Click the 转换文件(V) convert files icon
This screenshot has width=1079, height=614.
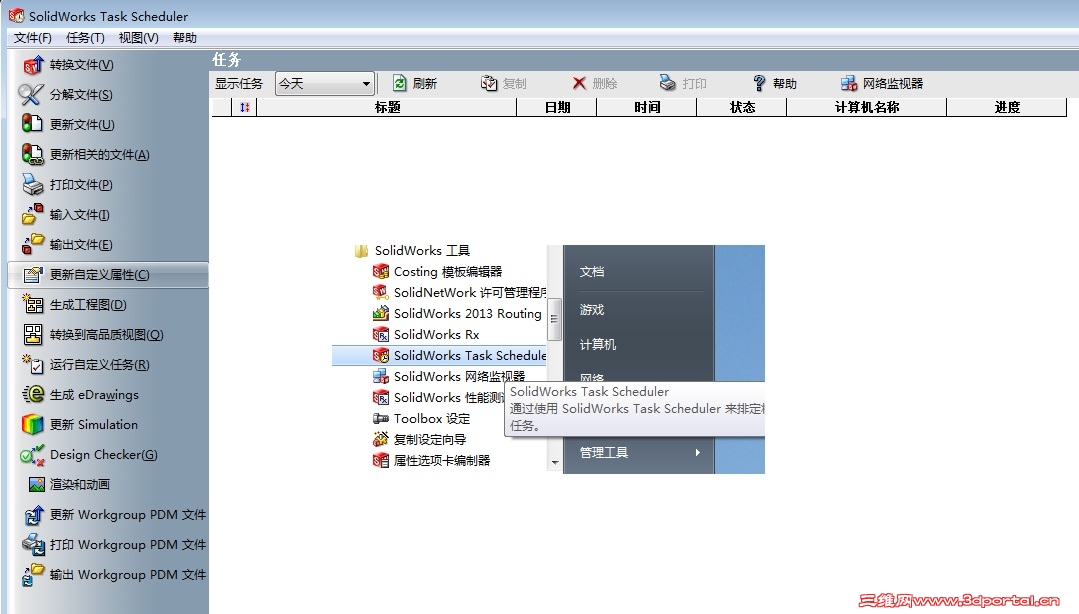[33, 65]
